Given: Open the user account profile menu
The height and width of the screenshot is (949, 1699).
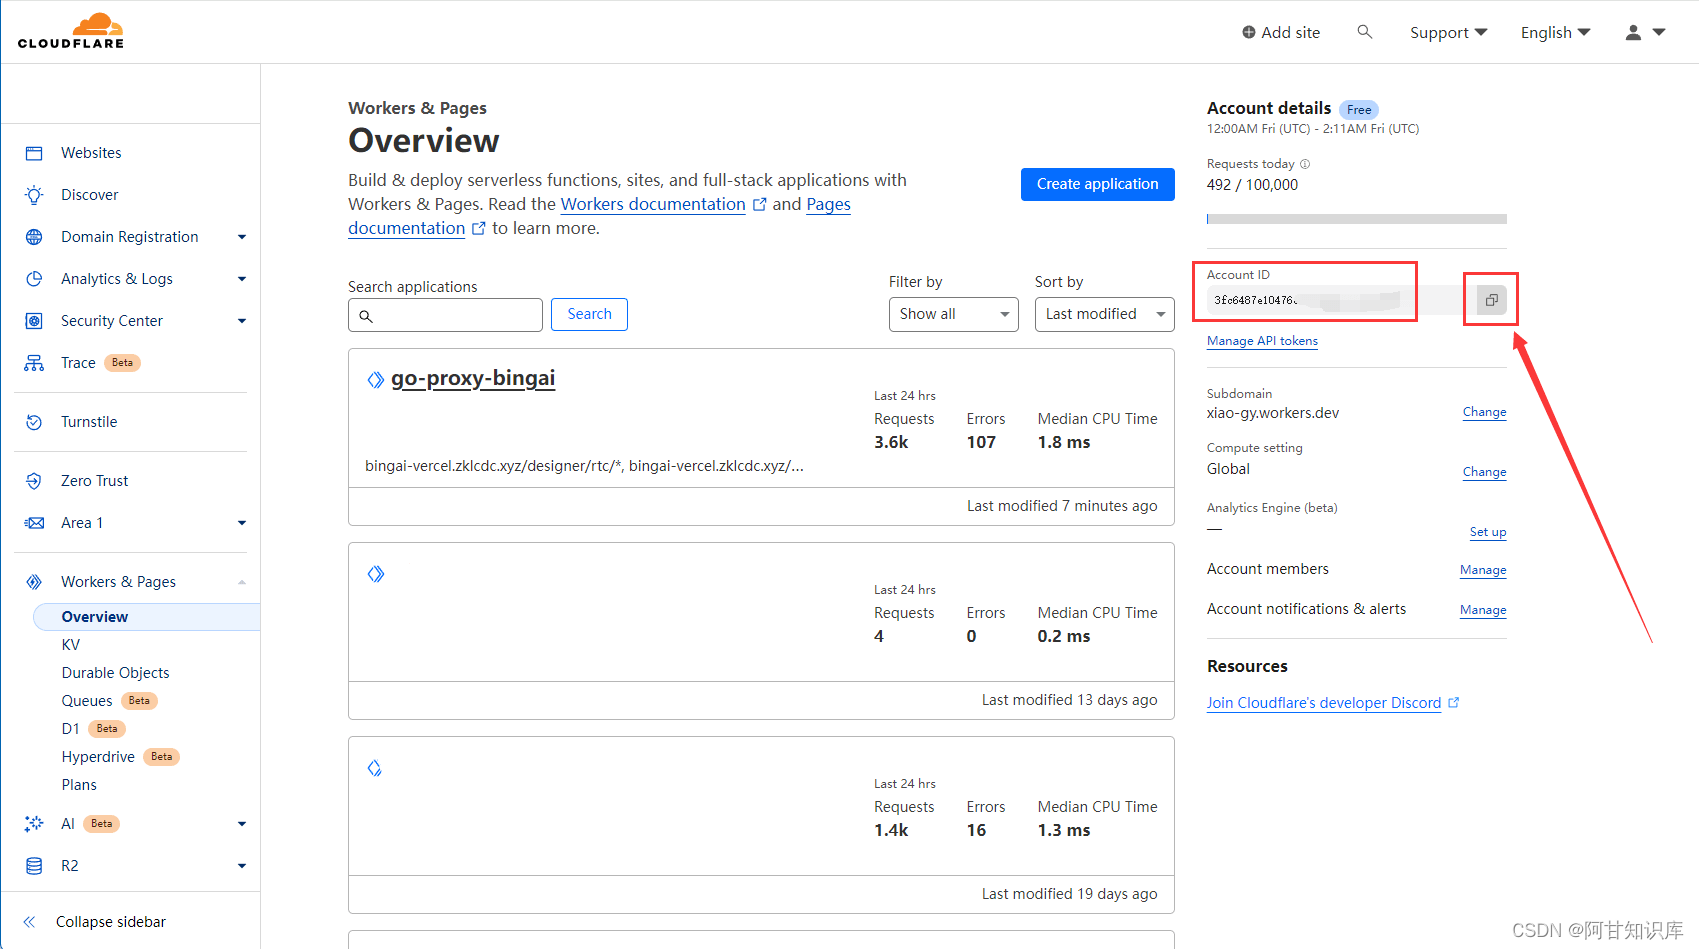Looking at the screenshot, I should tap(1645, 32).
